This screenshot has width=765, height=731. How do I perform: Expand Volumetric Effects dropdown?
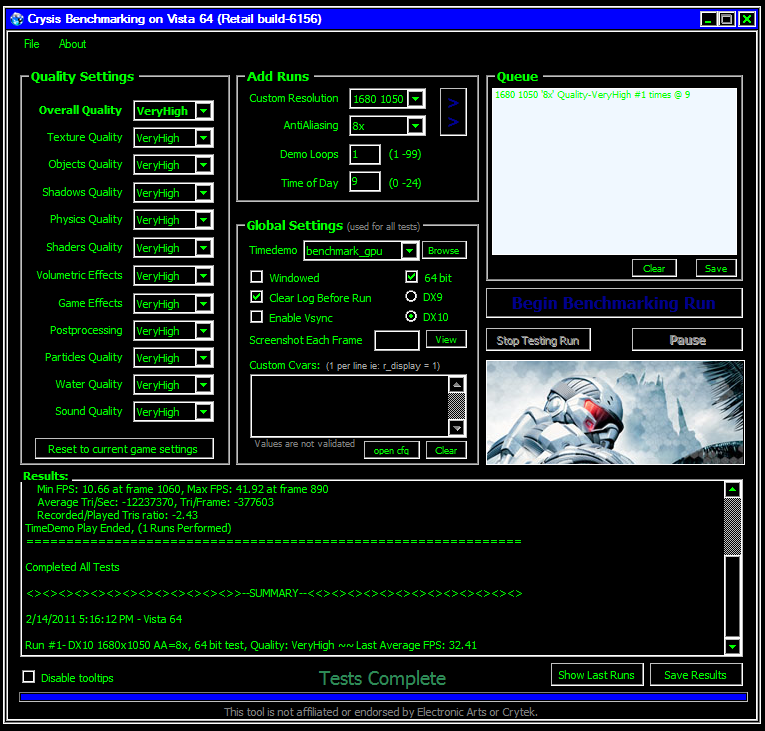[x=204, y=276]
